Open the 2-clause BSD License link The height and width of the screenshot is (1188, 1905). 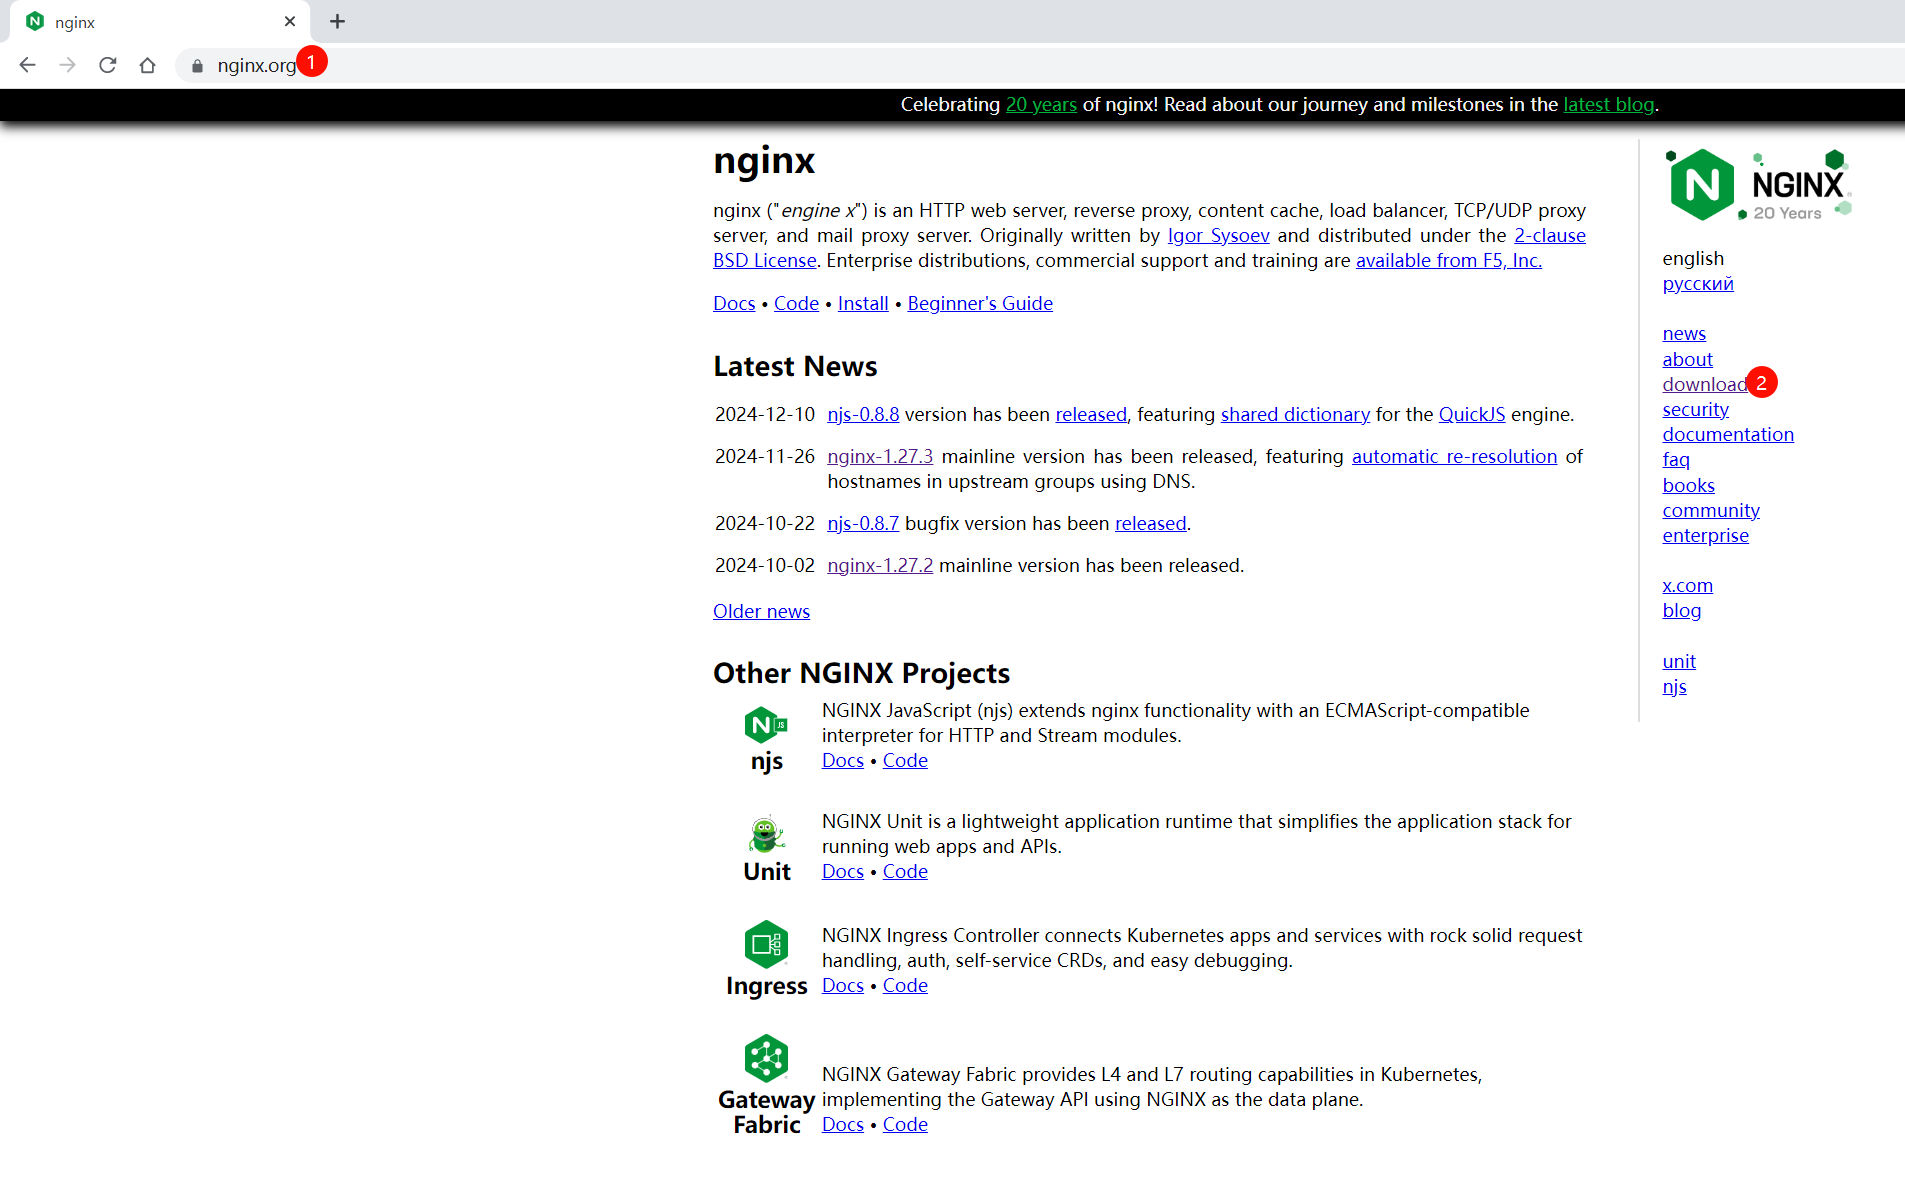tap(1549, 235)
